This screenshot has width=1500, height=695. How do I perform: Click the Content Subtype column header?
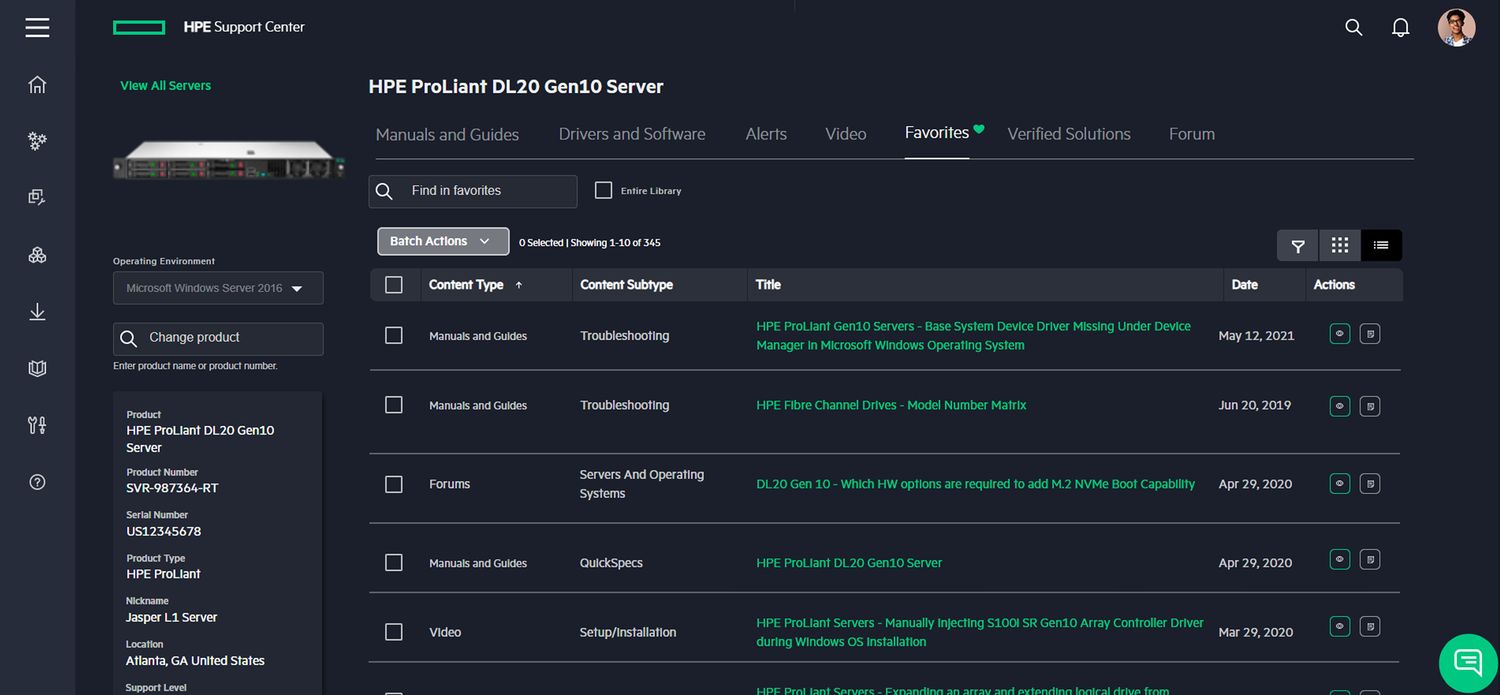tap(626, 285)
